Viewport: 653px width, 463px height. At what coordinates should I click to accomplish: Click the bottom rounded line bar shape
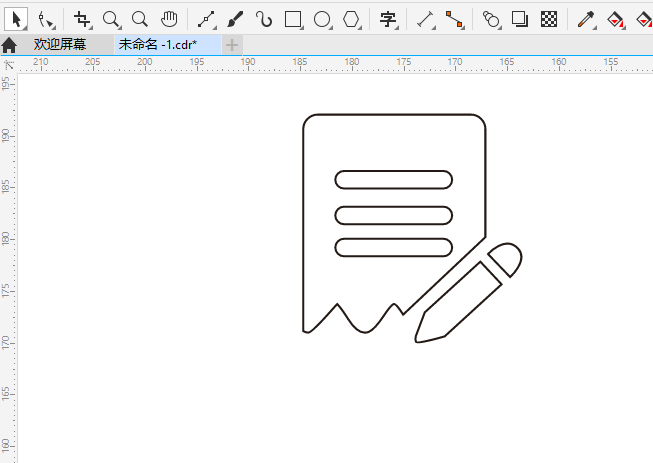(x=394, y=247)
